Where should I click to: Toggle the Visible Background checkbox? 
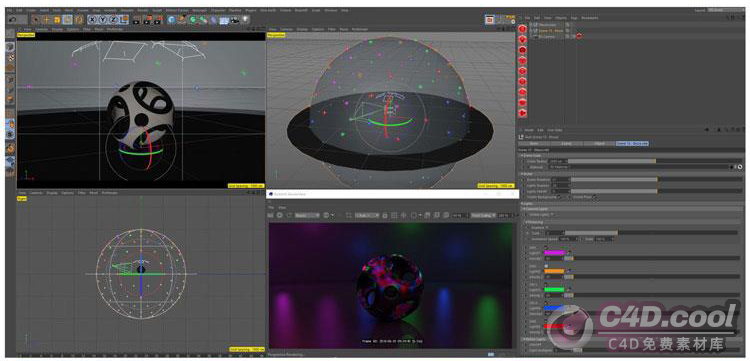tap(559, 197)
